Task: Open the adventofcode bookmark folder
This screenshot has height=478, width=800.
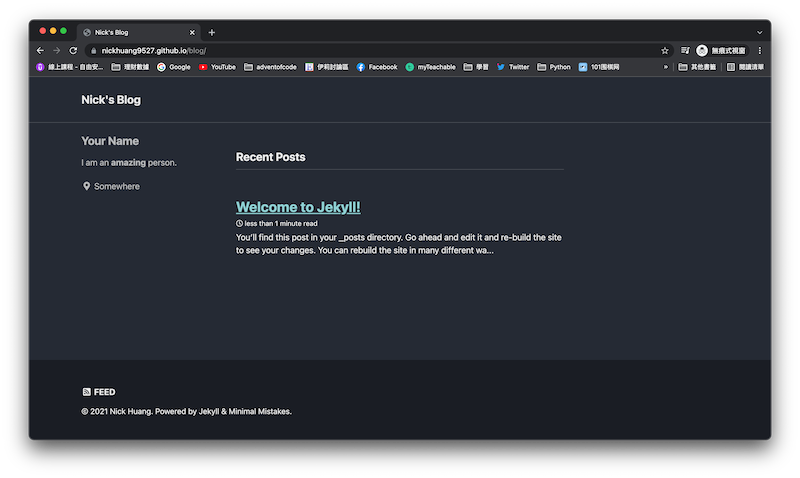Action: click(270, 67)
